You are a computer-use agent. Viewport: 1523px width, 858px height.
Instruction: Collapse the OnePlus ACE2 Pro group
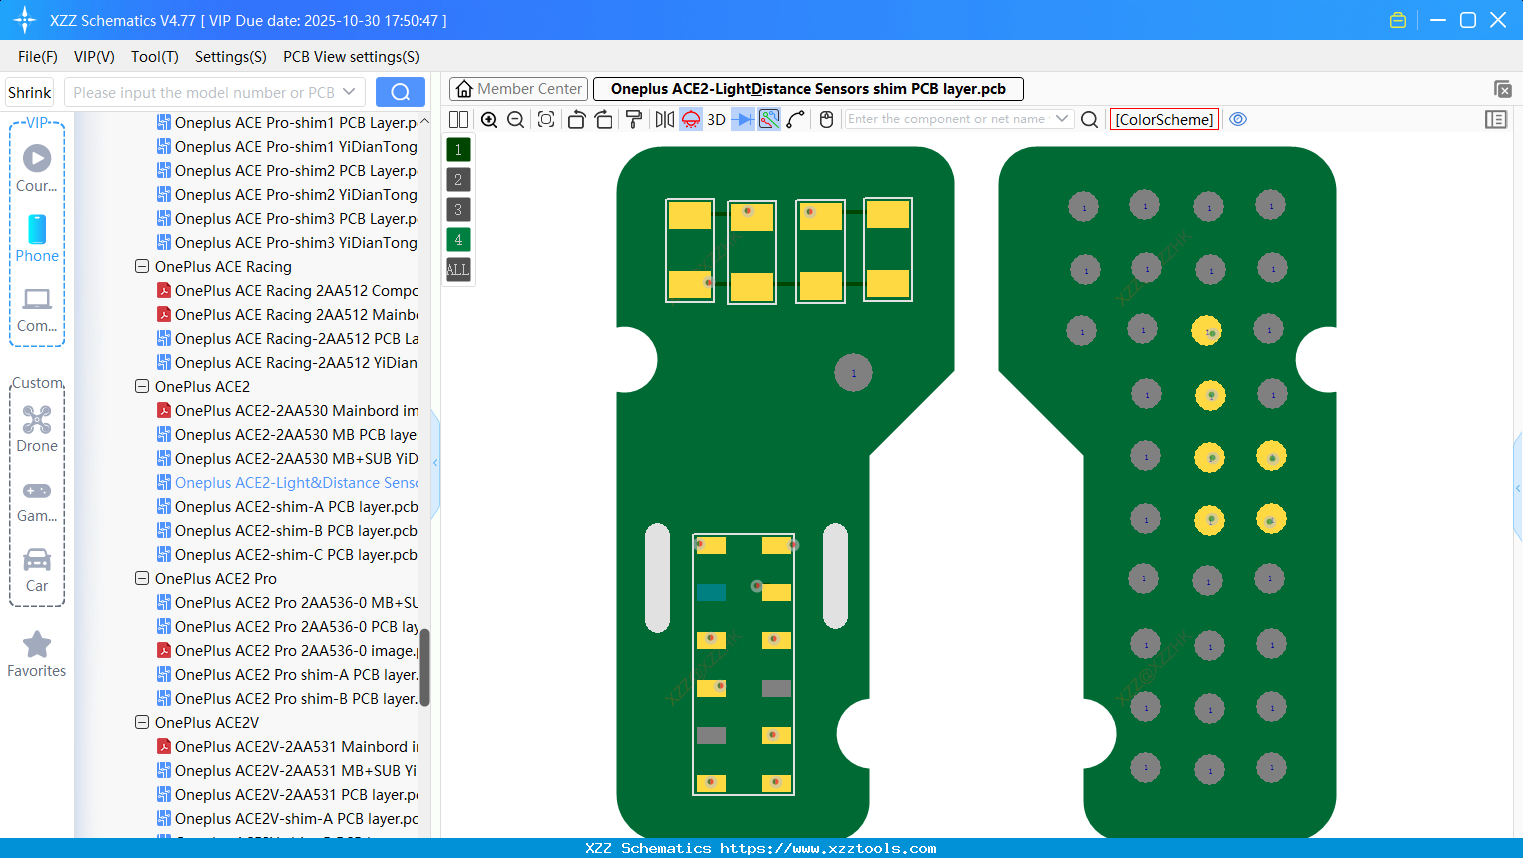141,578
